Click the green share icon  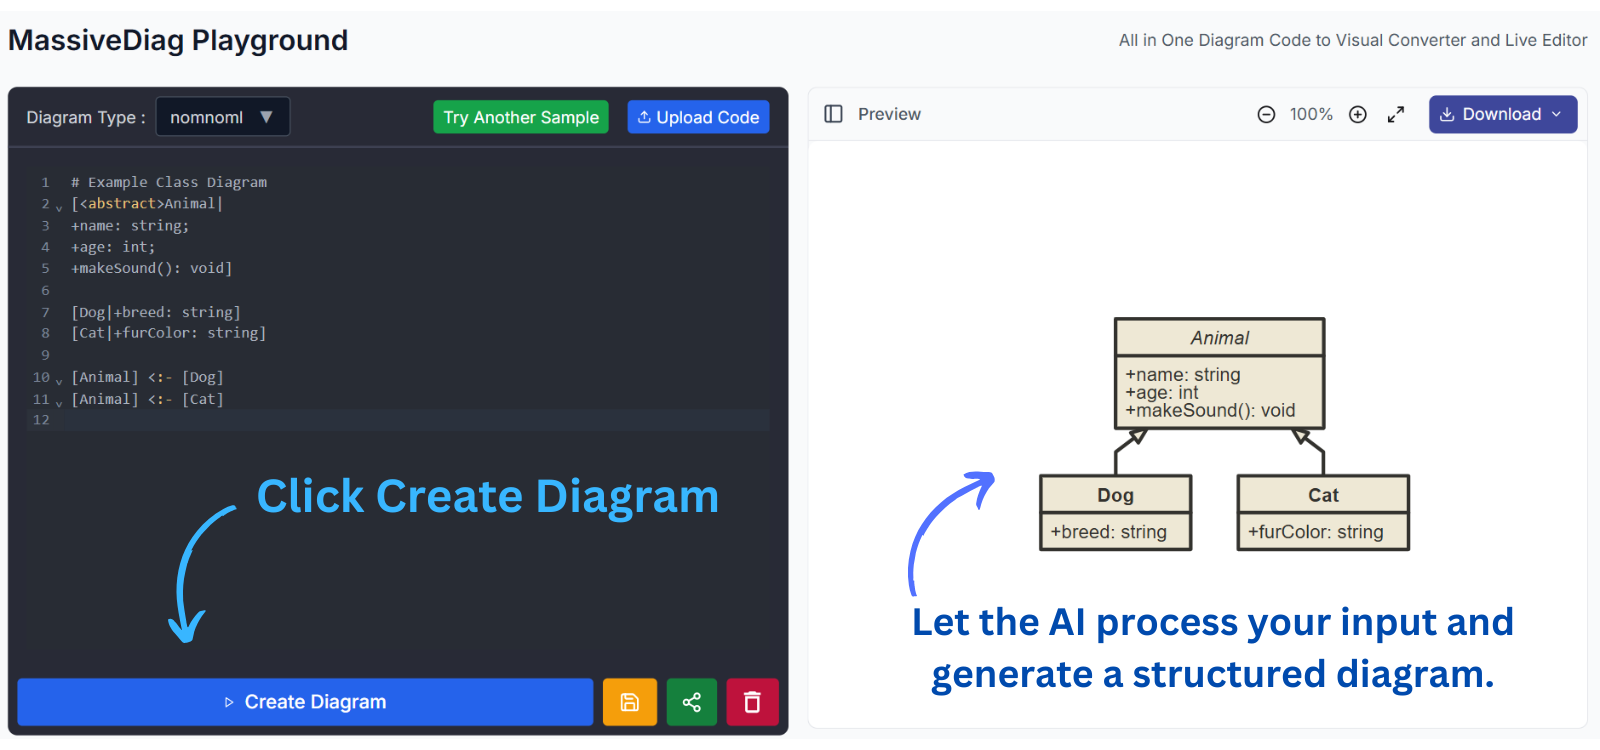point(692,702)
